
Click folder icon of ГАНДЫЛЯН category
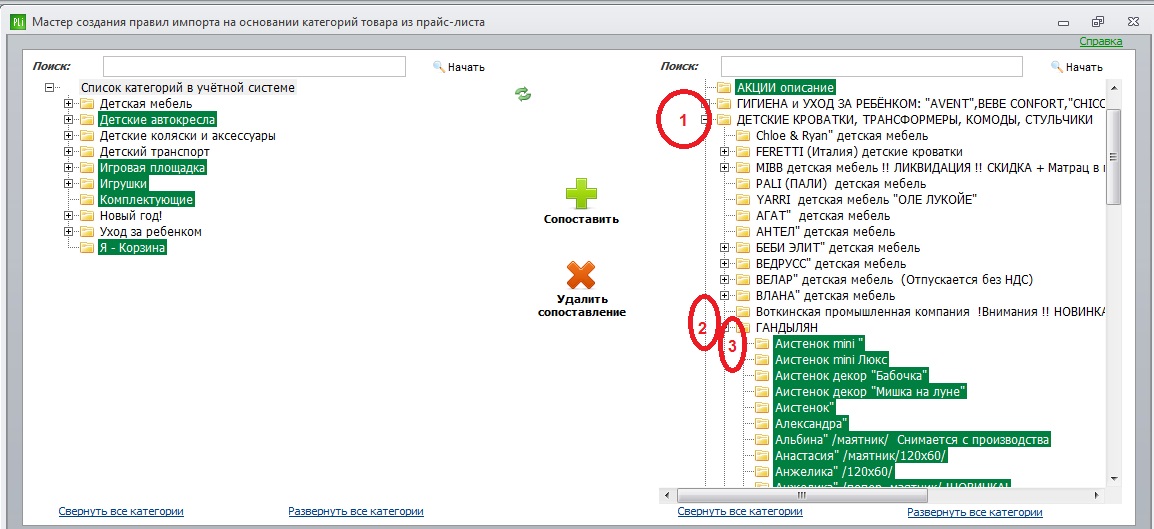tap(743, 327)
